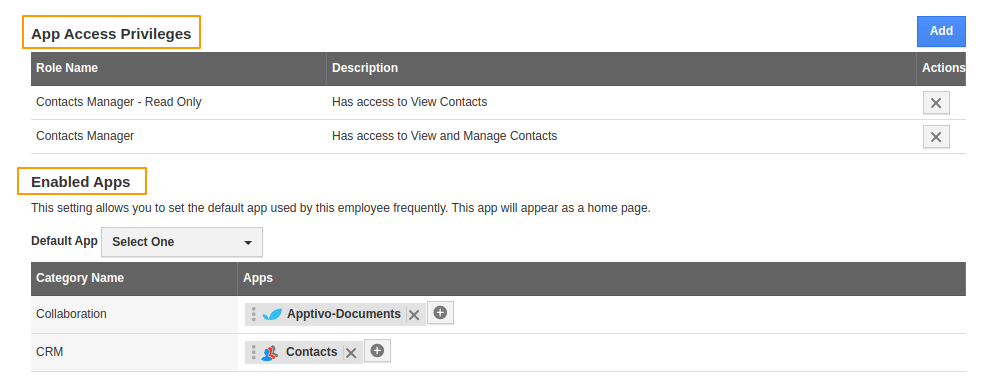This screenshot has height=390, width=1003.
Task: Click 'Contacts Manager - Read Only' role name
Action: tap(119, 102)
